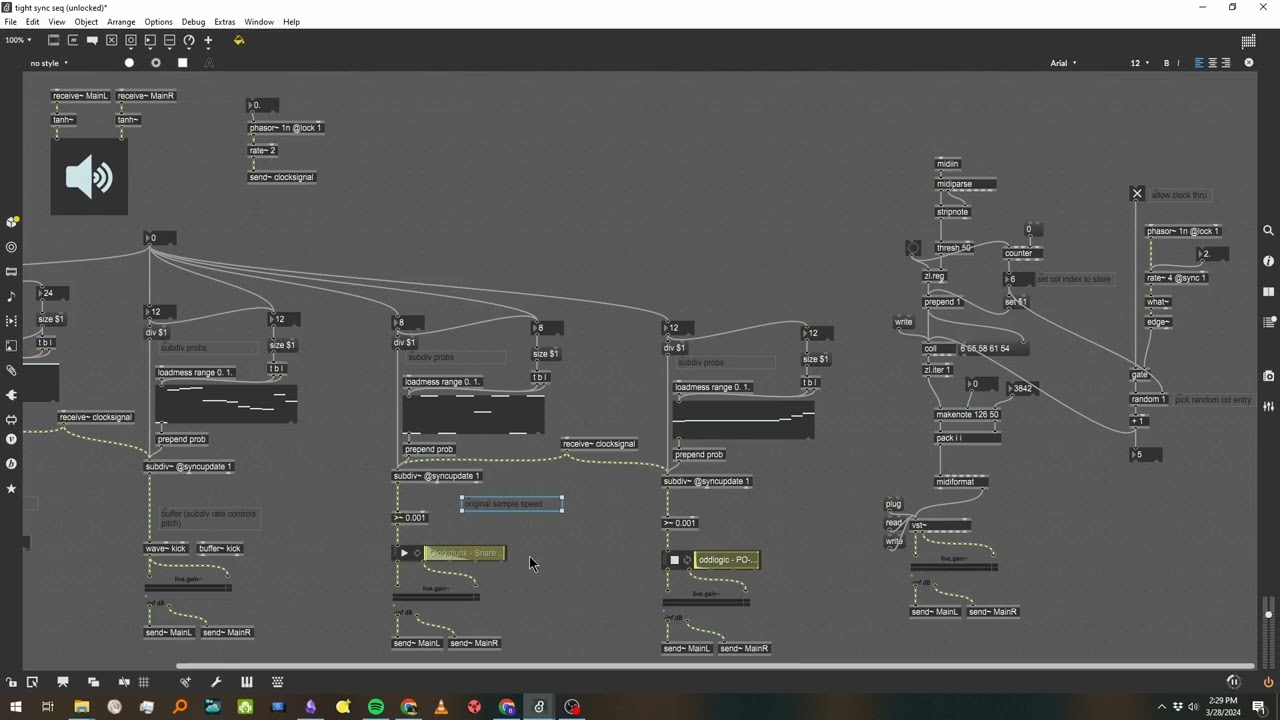The image size is (1280, 720).
Task: Click the live.gain~ slider under wave~ kick
Action: point(188,587)
